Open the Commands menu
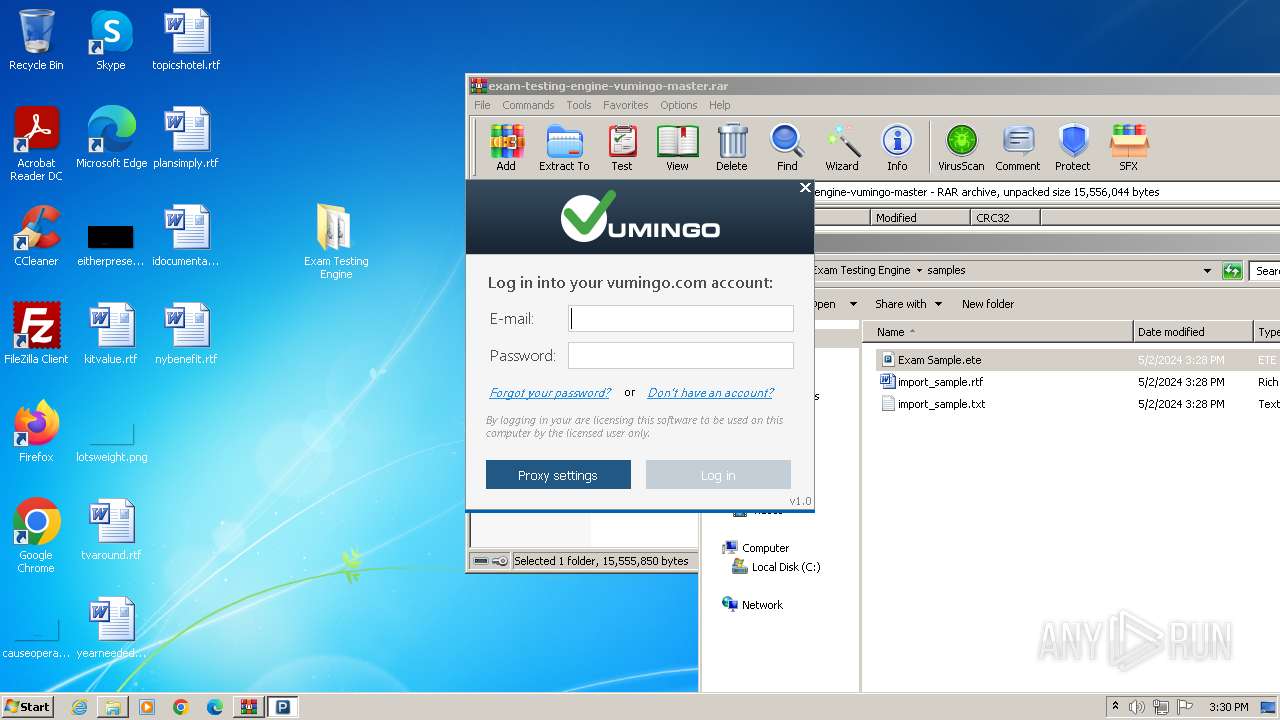 click(x=528, y=105)
